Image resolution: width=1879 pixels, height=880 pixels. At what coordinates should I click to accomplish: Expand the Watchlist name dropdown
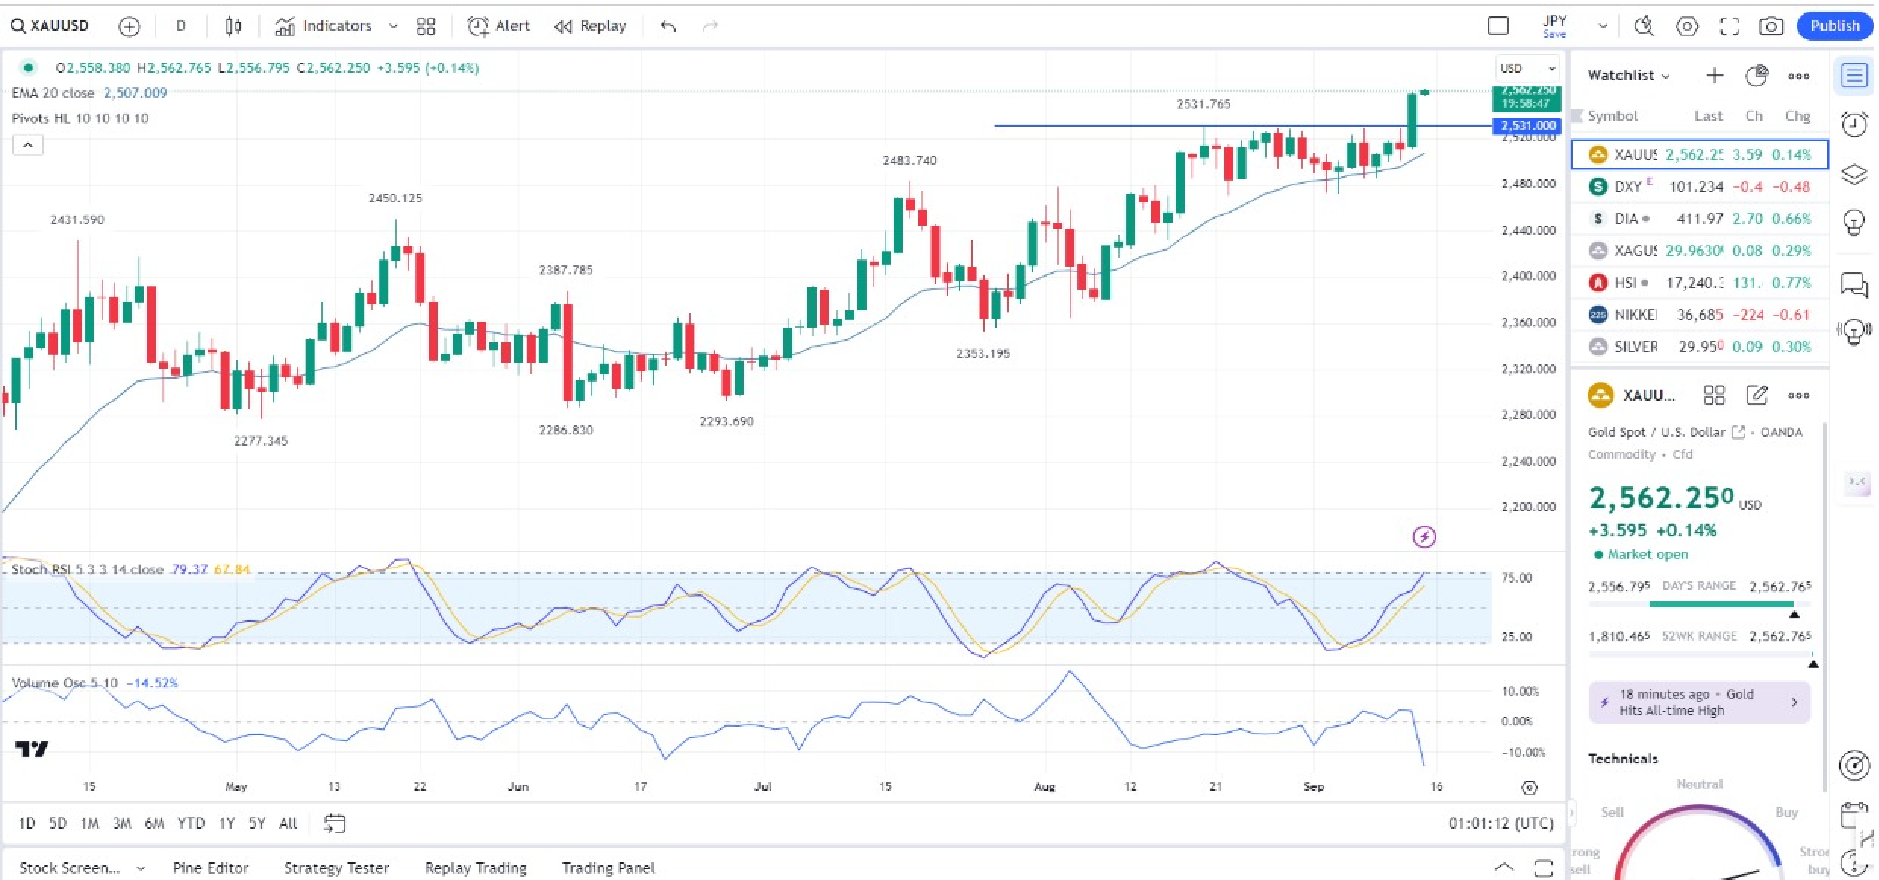[1628, 75]
